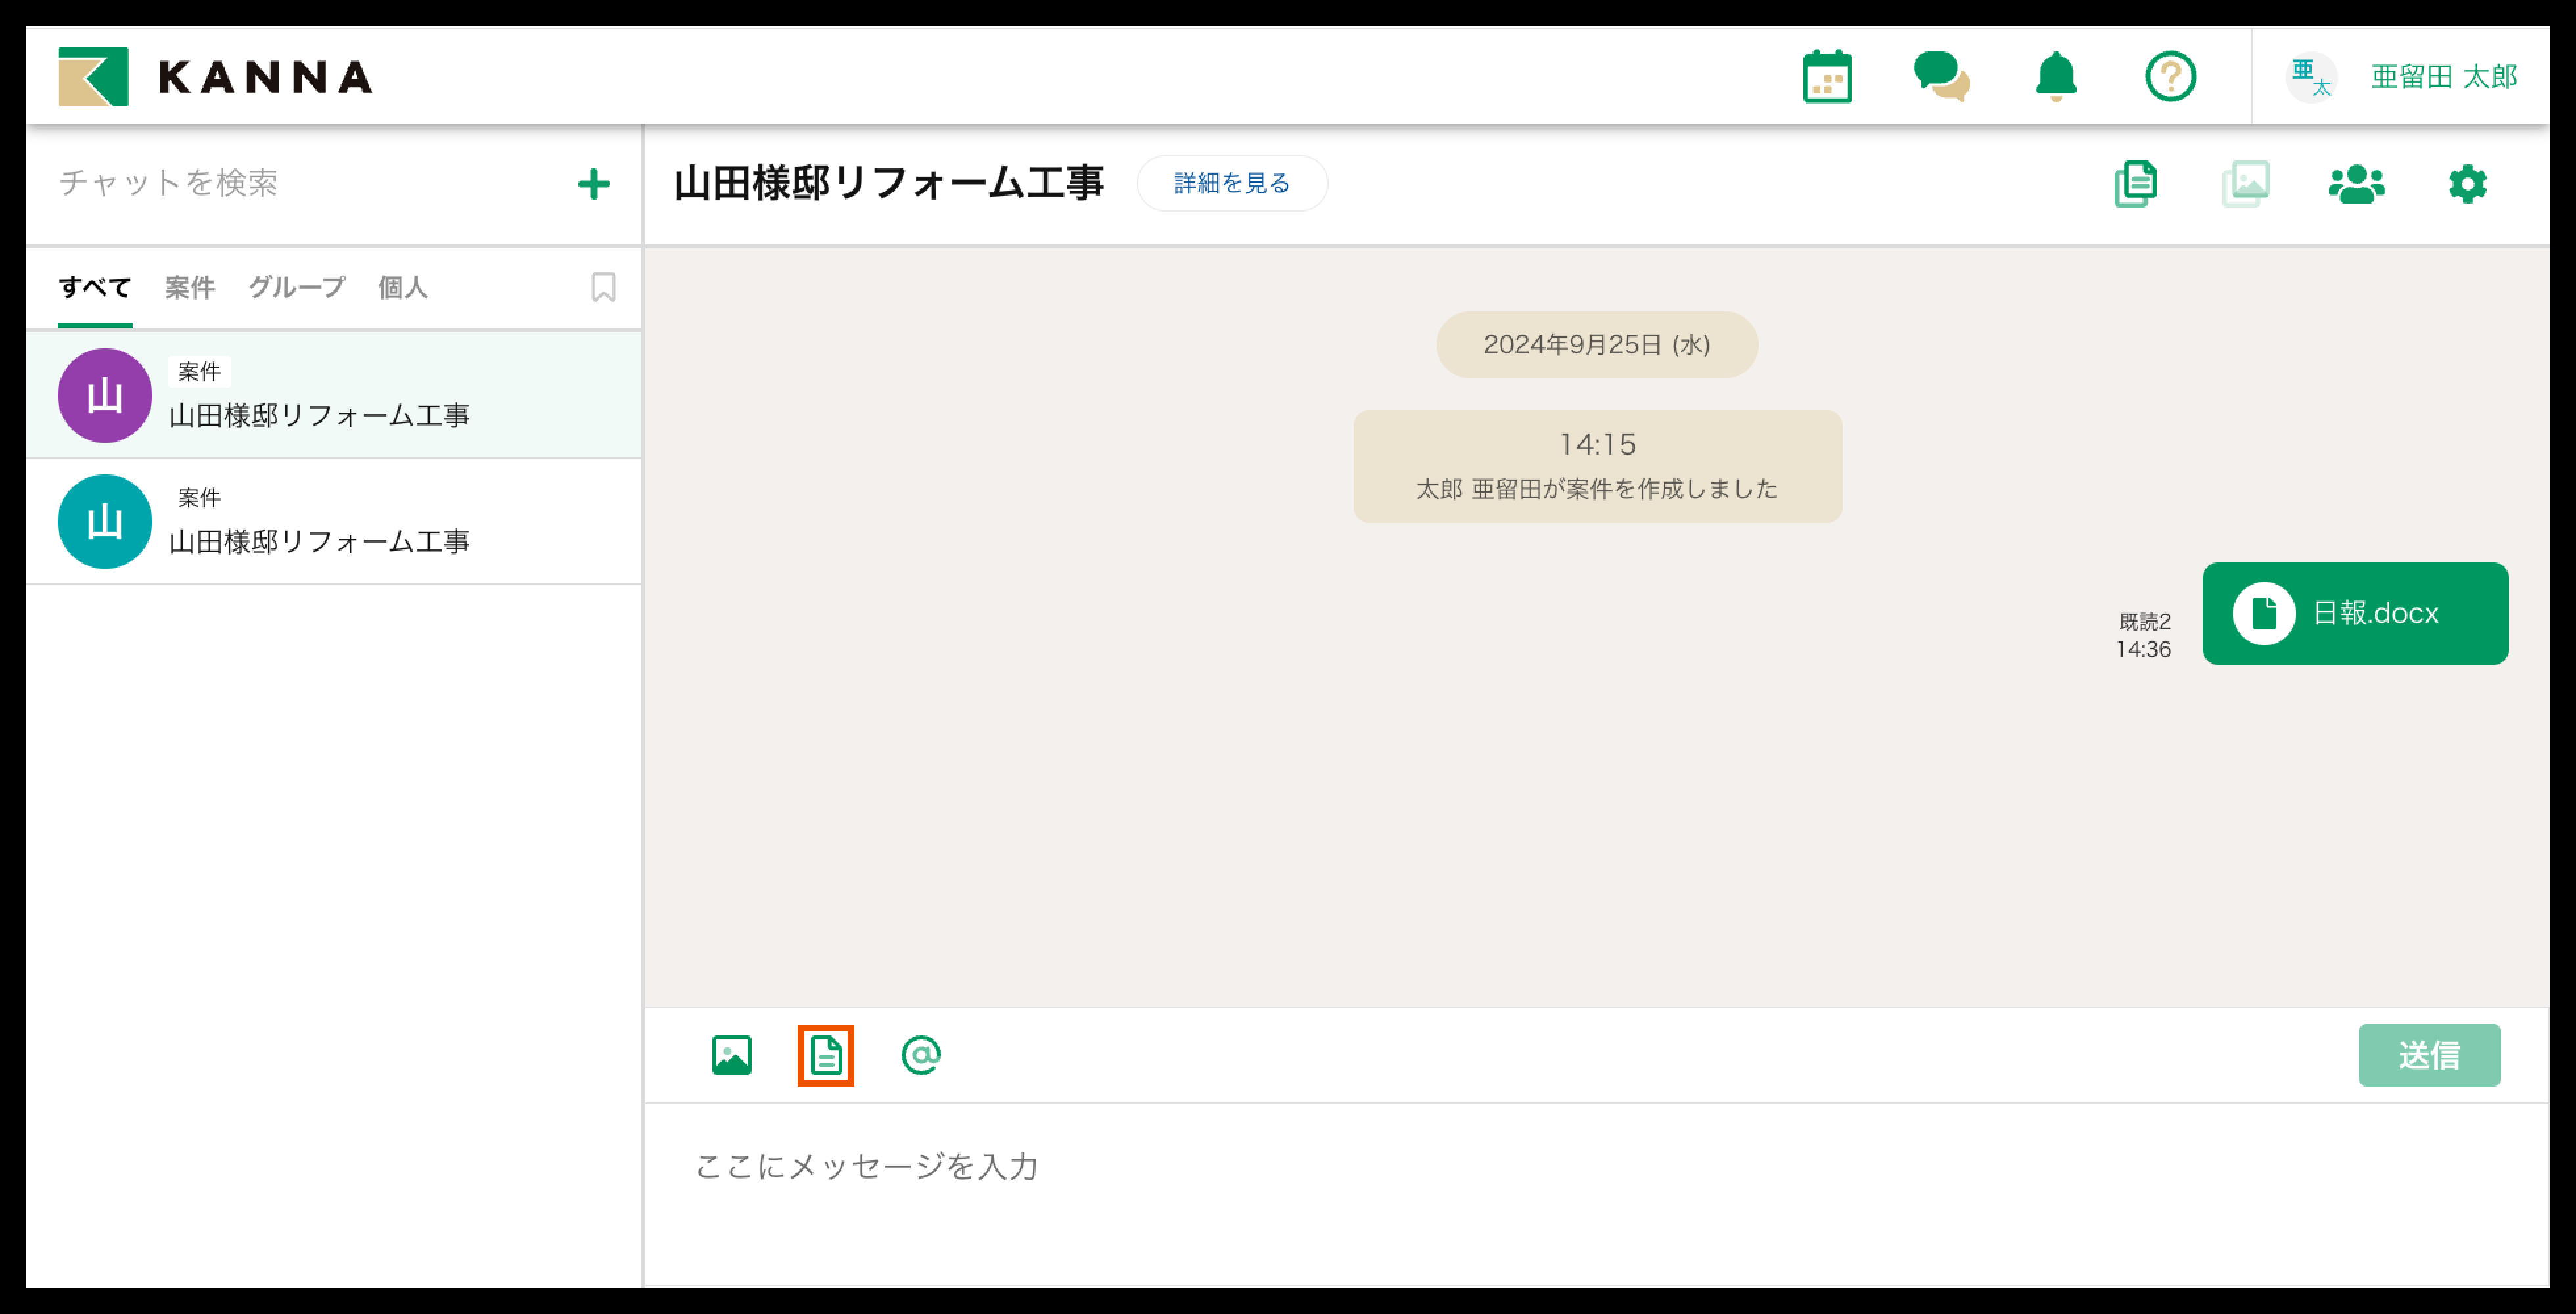Show chat members icon

tap(2356, 184)
